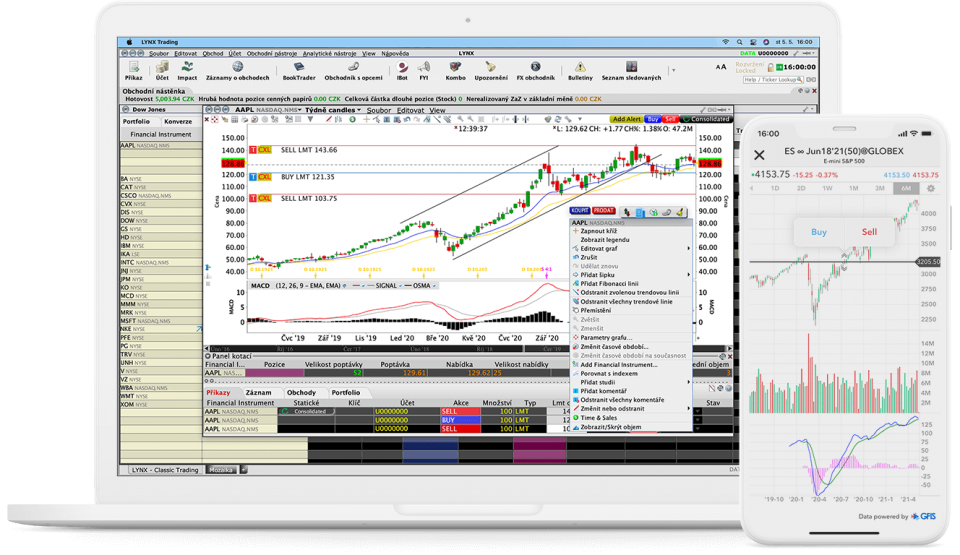This screenshot has width=960, height=555.
Task: Select the 6M timeframe on phone
Action: pyautogui.click(x=906, y=189)
